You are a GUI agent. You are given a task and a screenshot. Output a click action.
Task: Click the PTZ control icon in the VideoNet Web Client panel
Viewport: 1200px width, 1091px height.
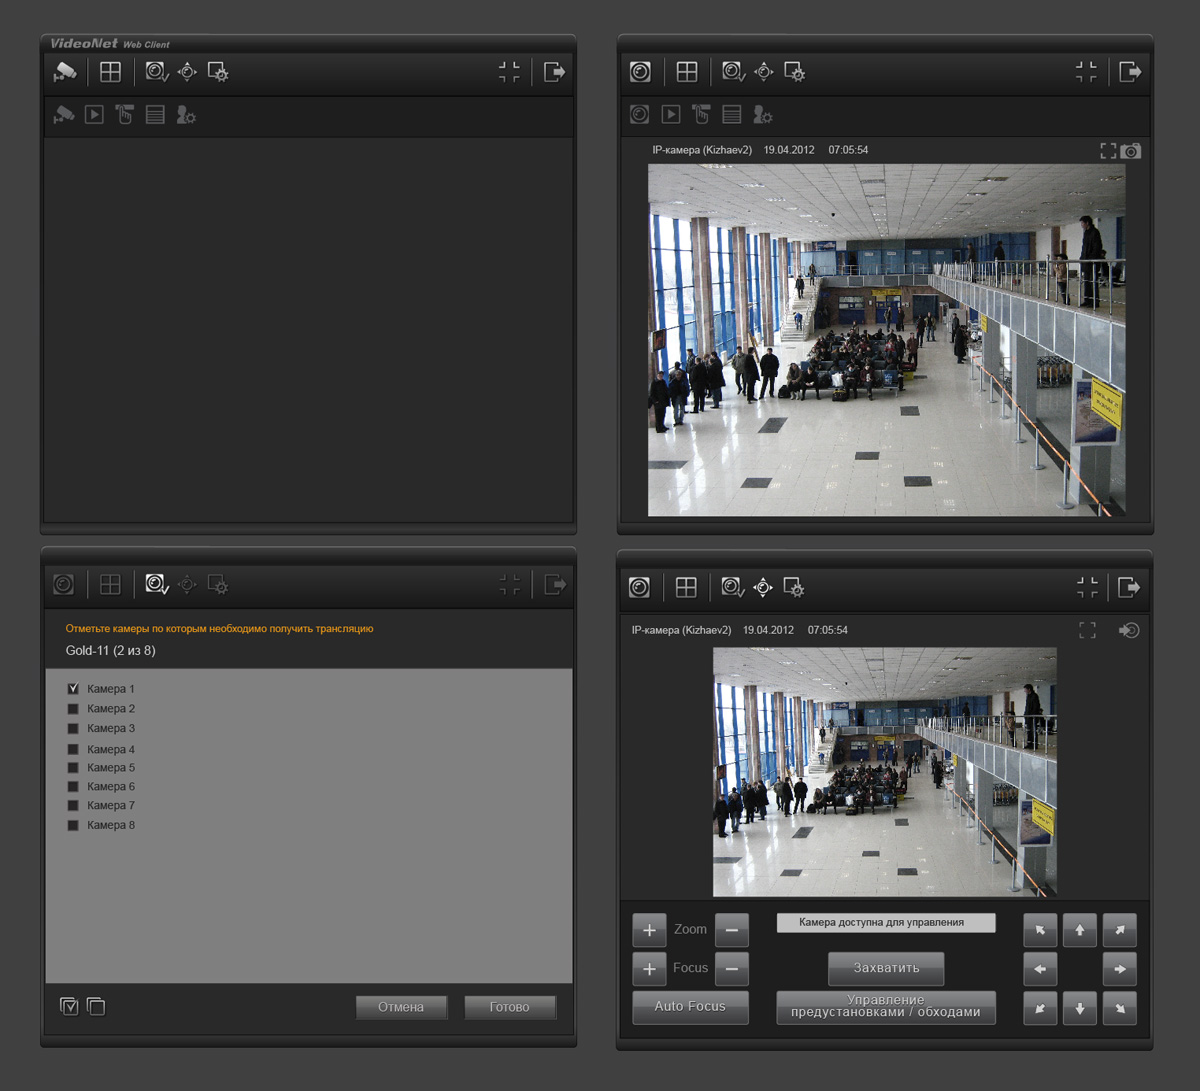(187, 72)
